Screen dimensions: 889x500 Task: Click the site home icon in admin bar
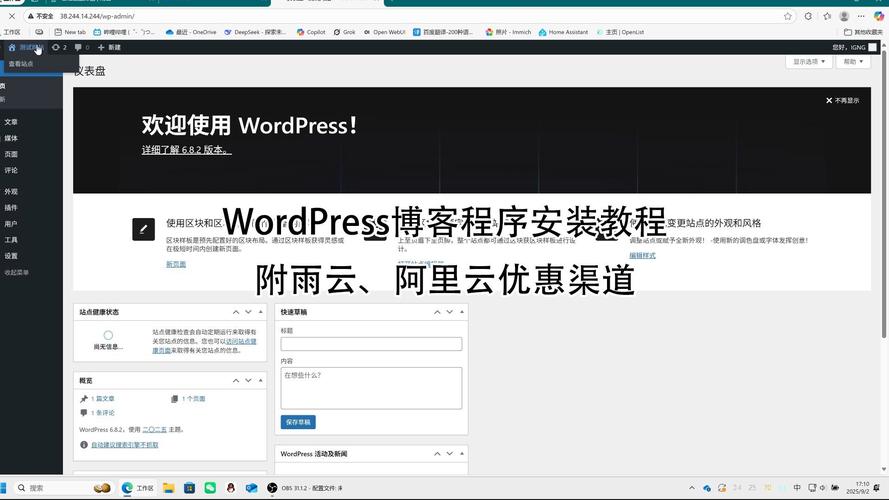coord(12,48)
